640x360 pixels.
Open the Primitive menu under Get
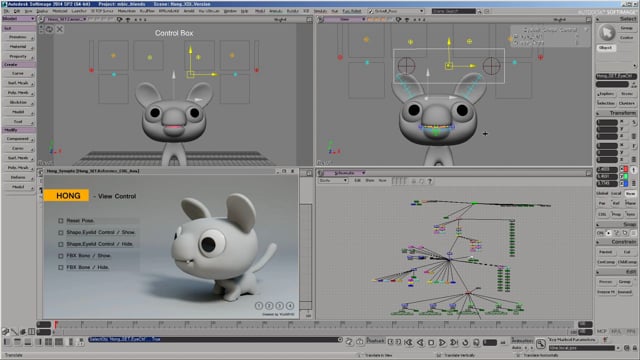pos(19,37)
